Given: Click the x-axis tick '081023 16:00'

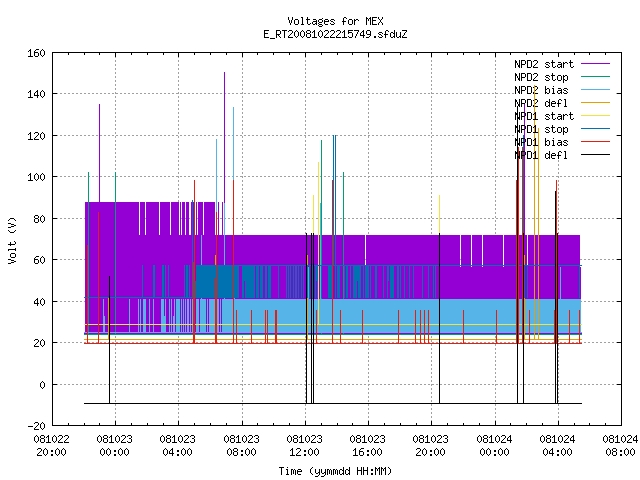Looking at the screenshot, I should pos(367,446).
